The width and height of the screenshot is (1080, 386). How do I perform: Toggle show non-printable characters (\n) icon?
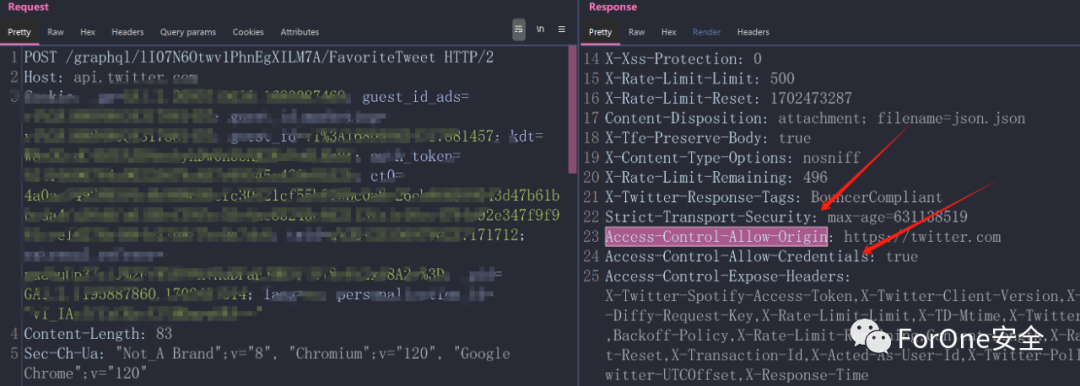540,30
